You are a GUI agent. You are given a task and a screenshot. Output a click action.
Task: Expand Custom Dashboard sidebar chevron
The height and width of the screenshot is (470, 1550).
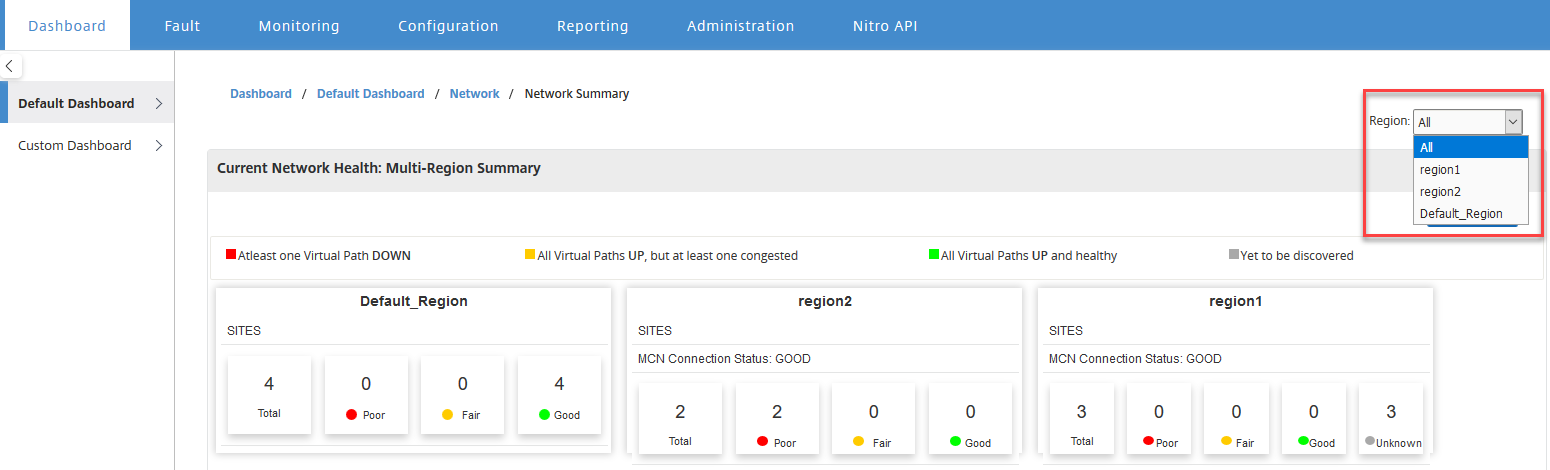[158, 145]
